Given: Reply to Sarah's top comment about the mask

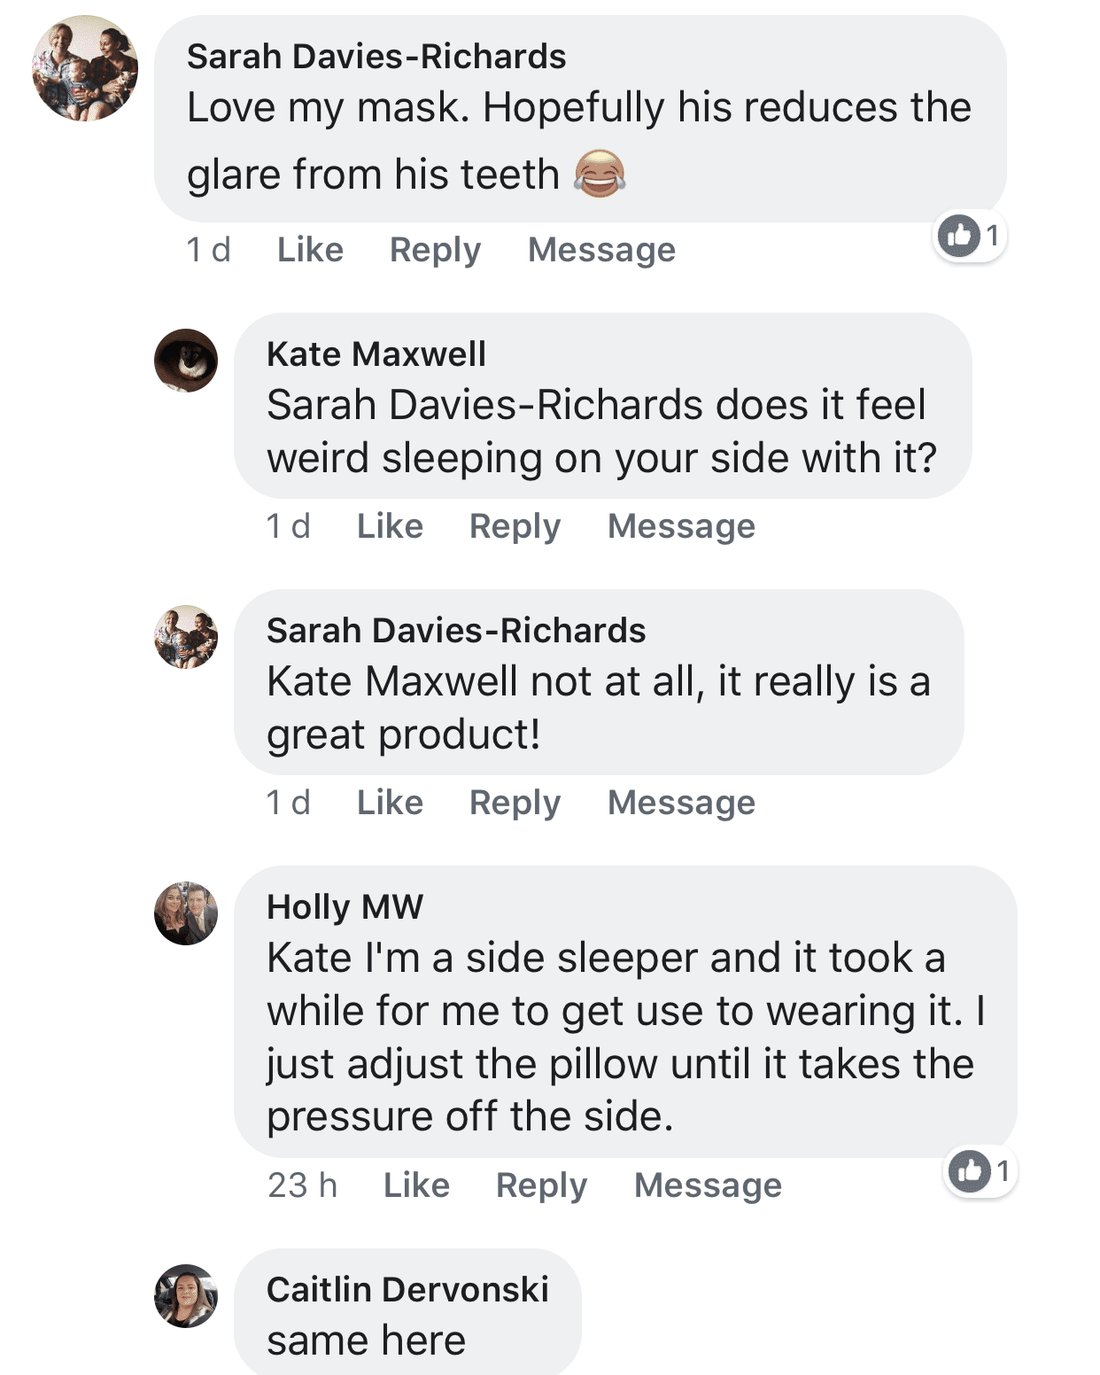Looking at the screenshot, I should [435, 250].
